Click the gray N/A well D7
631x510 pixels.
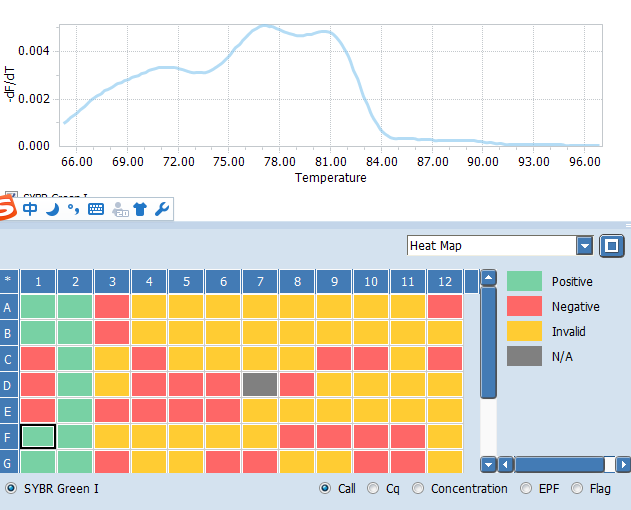pos(260,384)
